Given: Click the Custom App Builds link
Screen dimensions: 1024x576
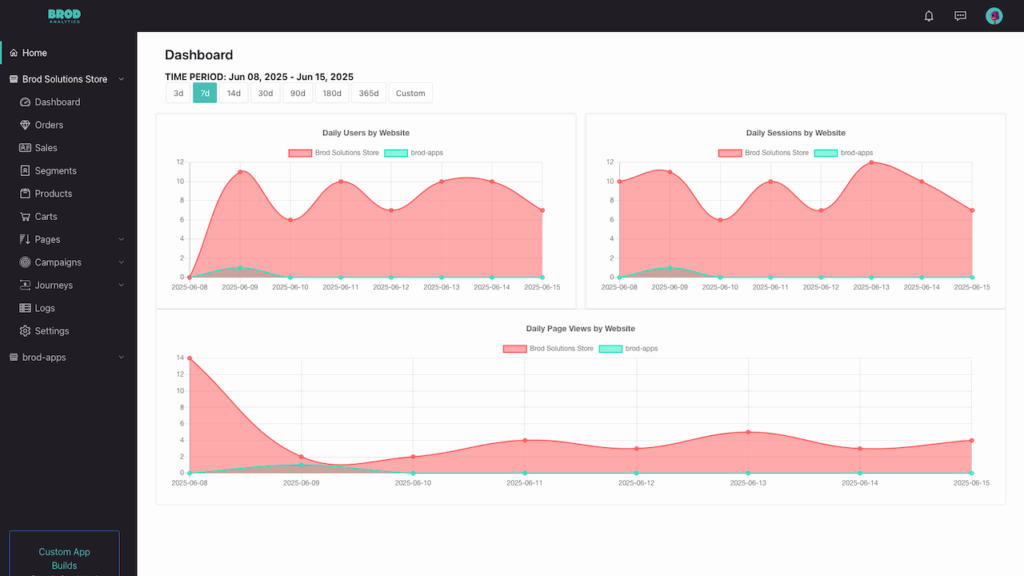Looking at the screenshot, I should (64, 557).
